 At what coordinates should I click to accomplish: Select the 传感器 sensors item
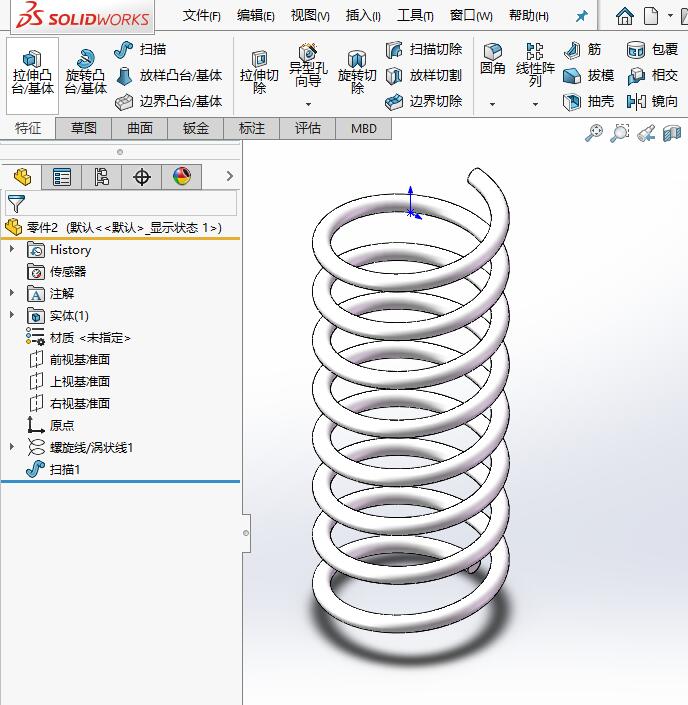57,272
